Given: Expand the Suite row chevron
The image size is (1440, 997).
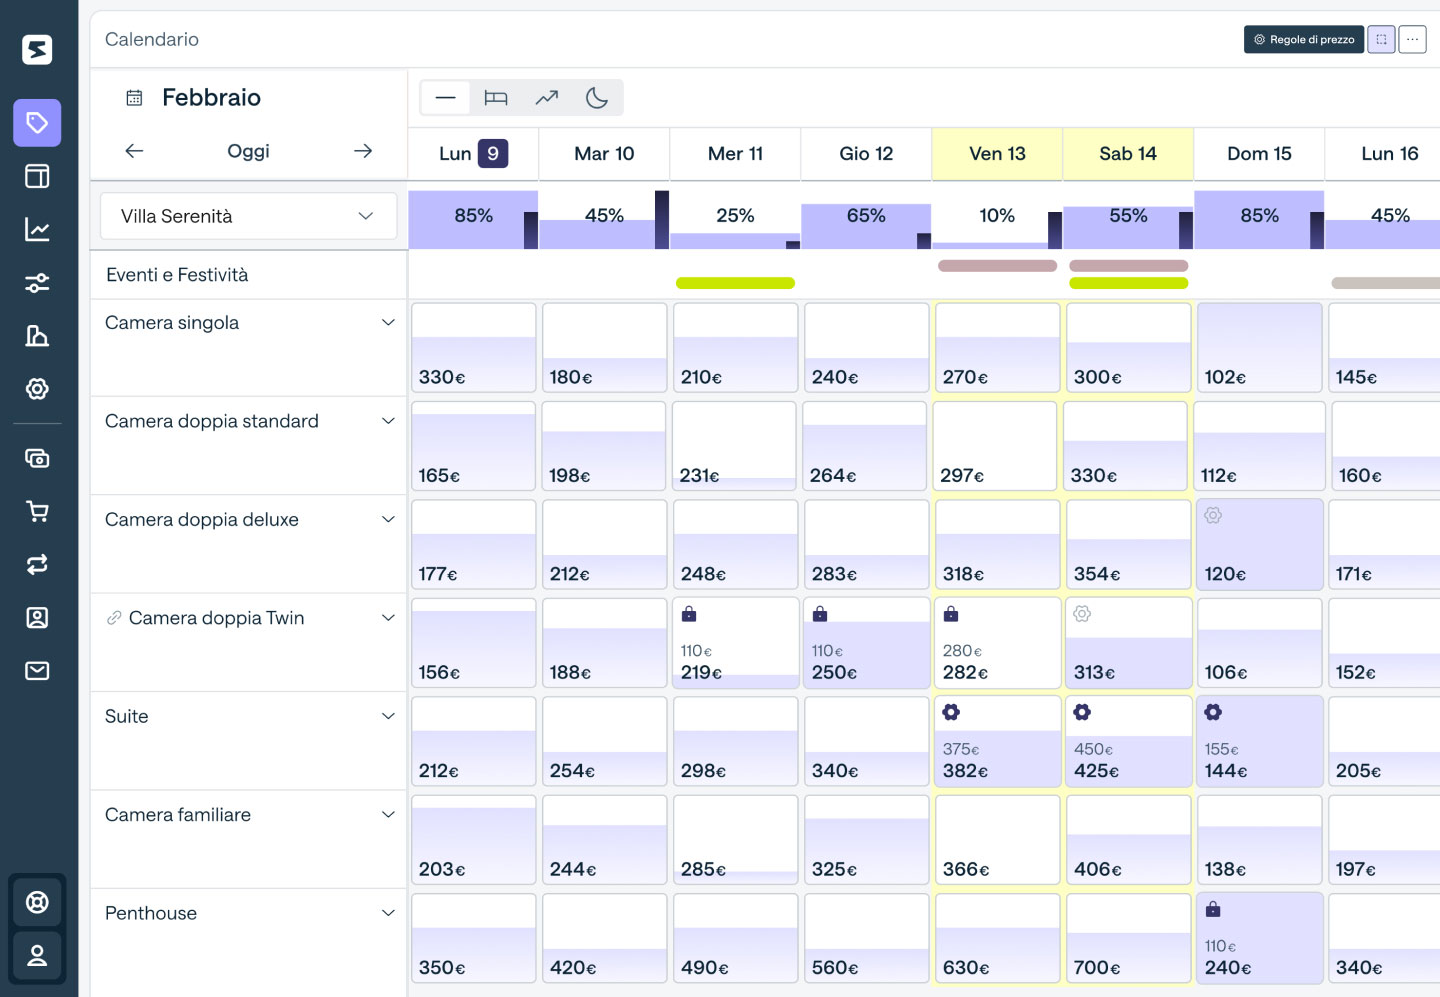Looking at the screenshot, I should [x=388, y=716].
